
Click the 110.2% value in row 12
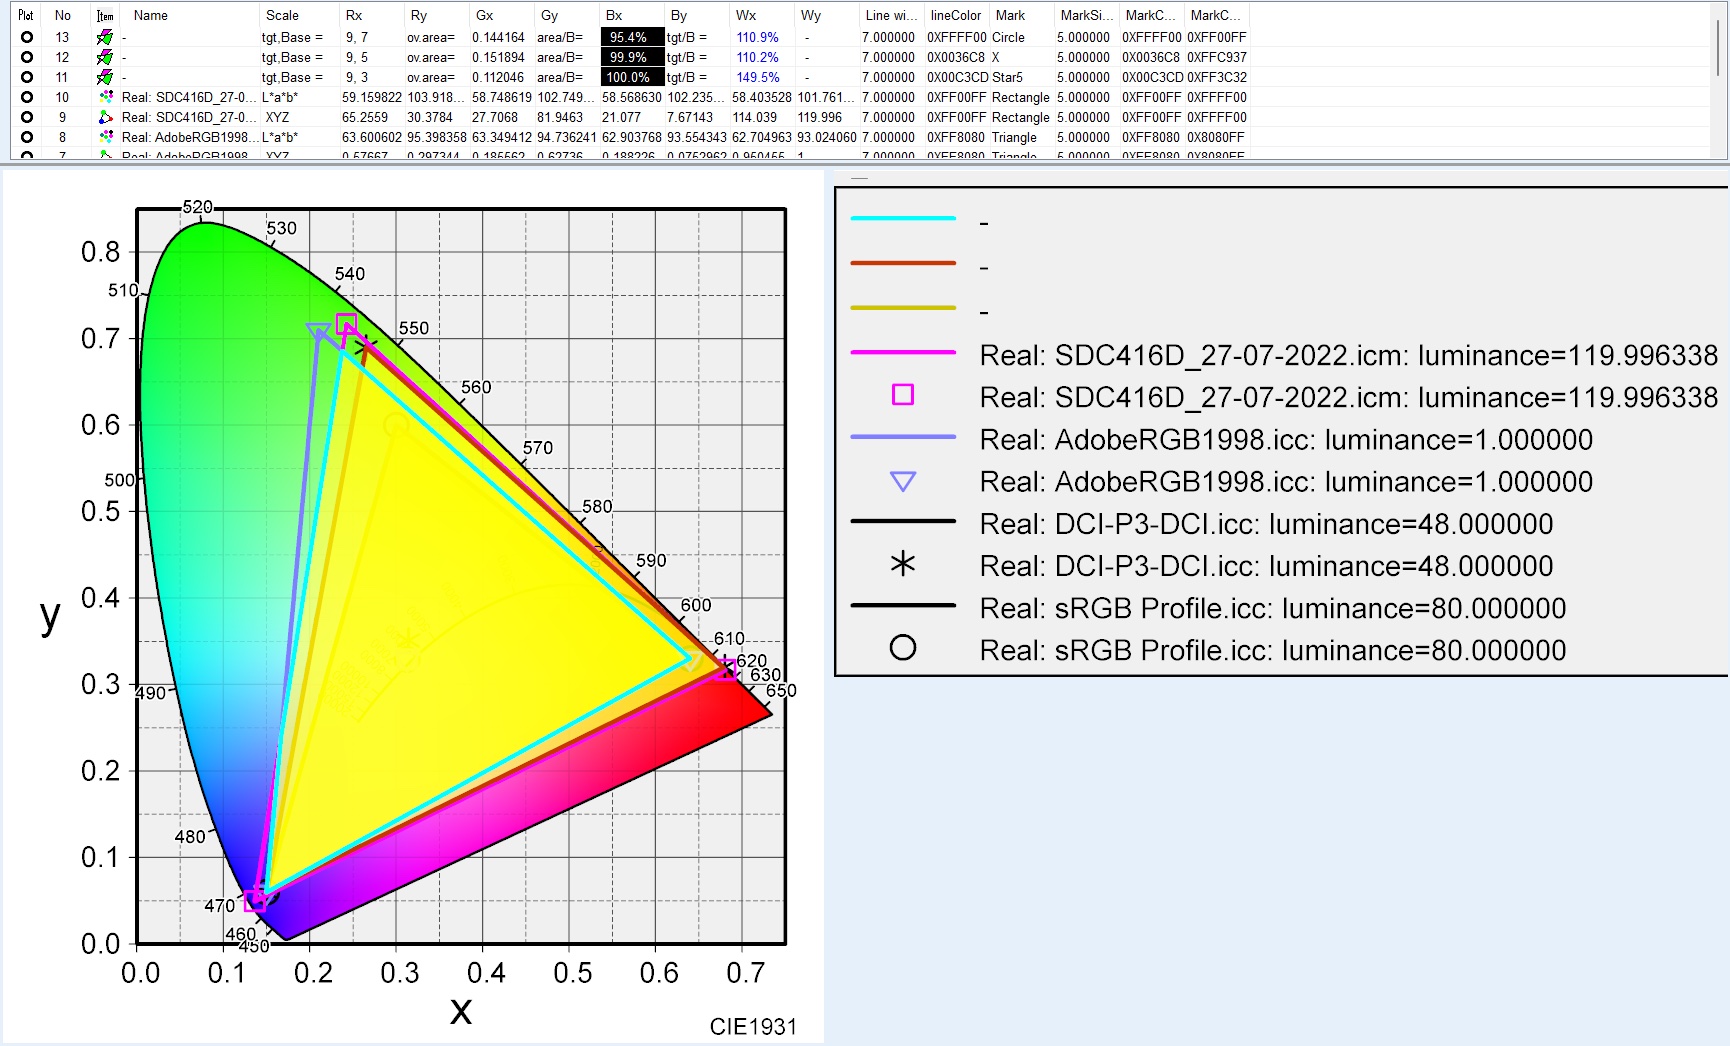tap(758, 57)
